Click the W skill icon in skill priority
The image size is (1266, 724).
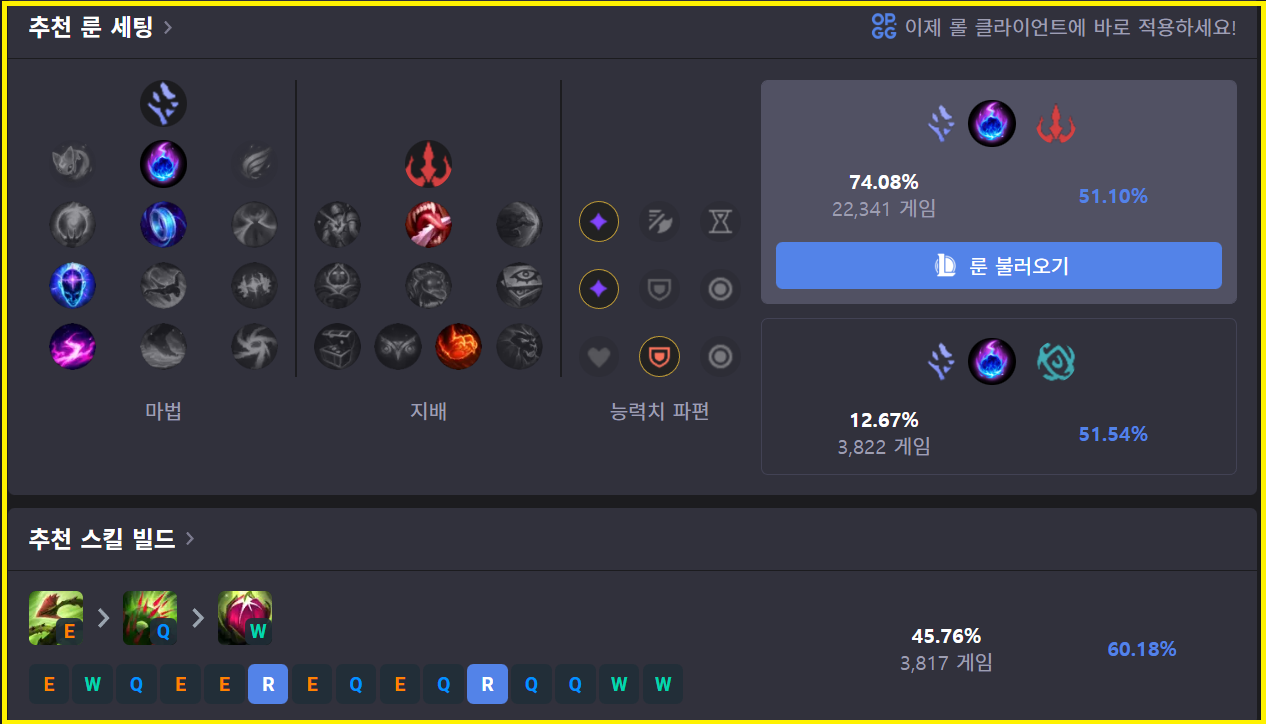245,618
